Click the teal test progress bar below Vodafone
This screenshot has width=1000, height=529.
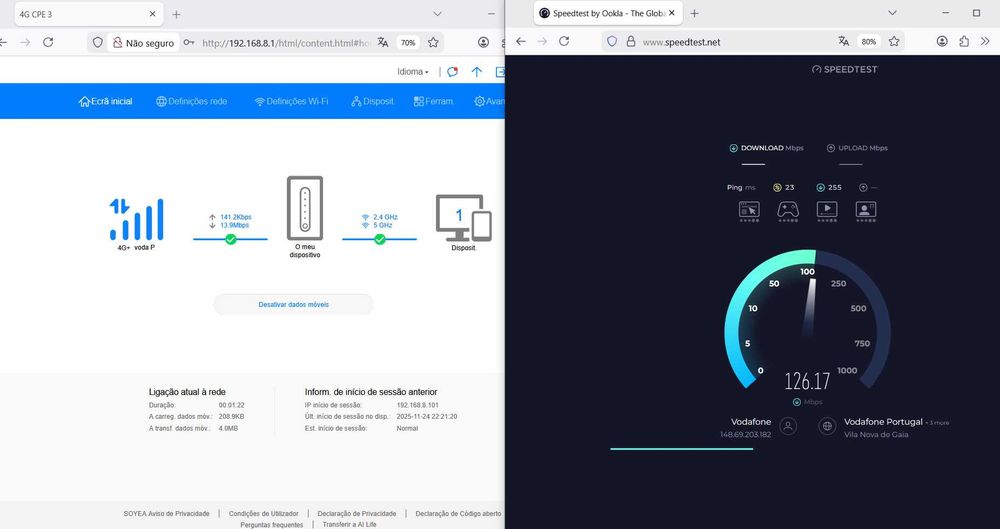click(x=681, y=449)
